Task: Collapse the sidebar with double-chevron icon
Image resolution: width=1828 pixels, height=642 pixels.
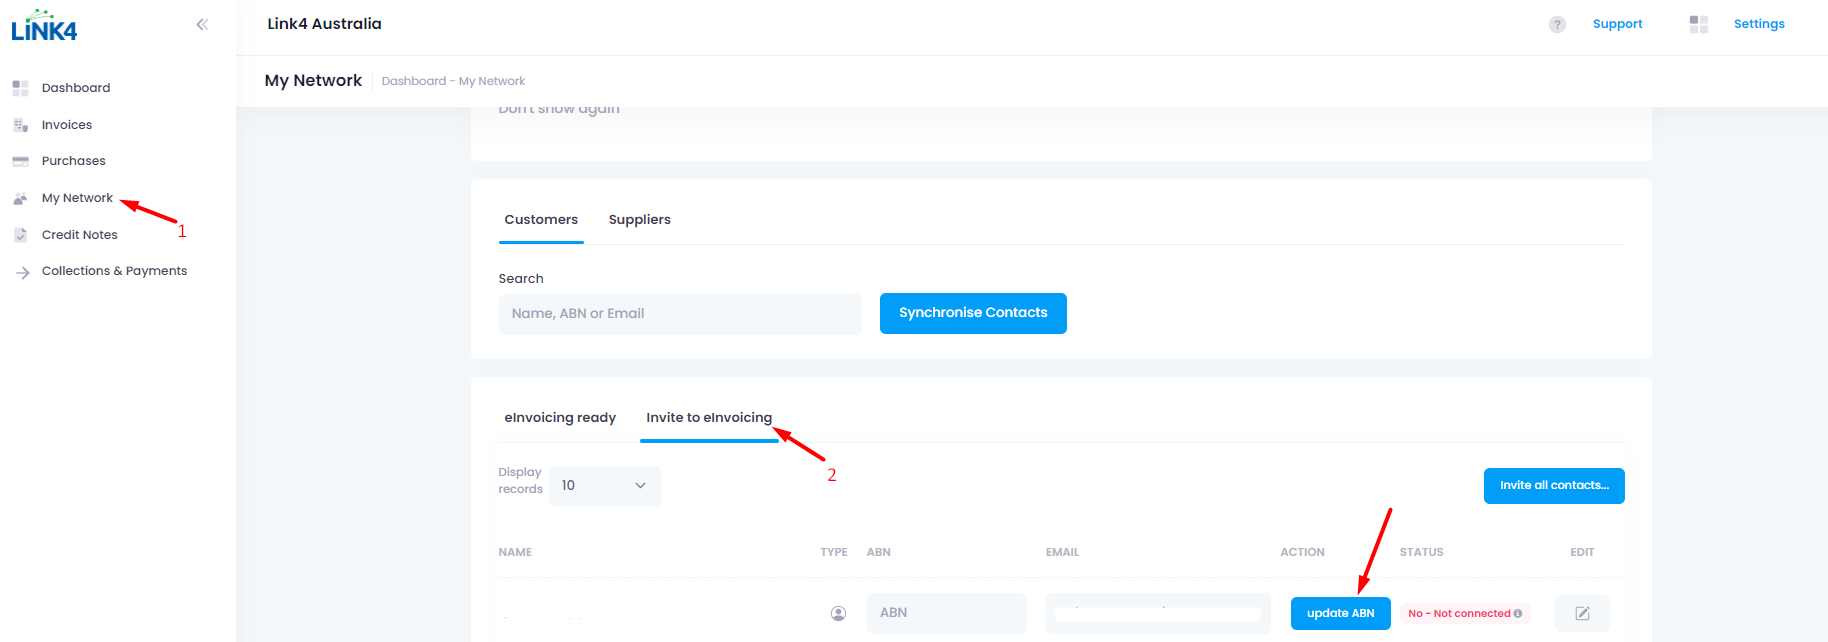Action: coord(202,24)
